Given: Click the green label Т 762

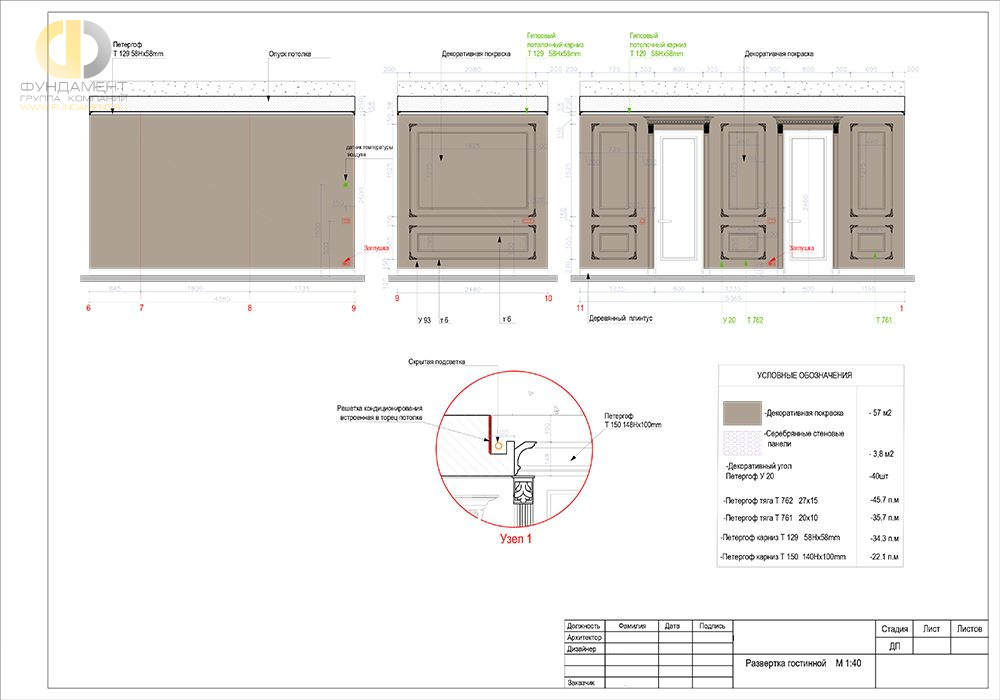Looking at the screenshot, I should click(754, 320).
